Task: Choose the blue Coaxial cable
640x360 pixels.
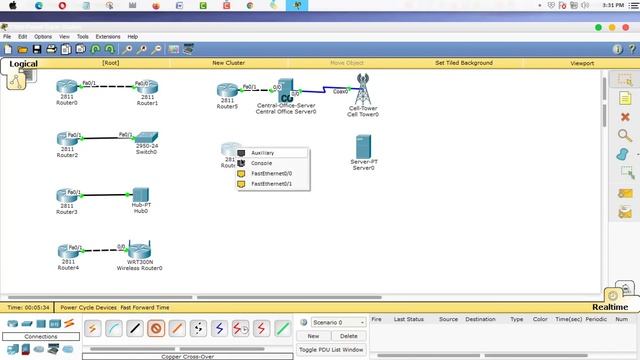Action: 220,329
